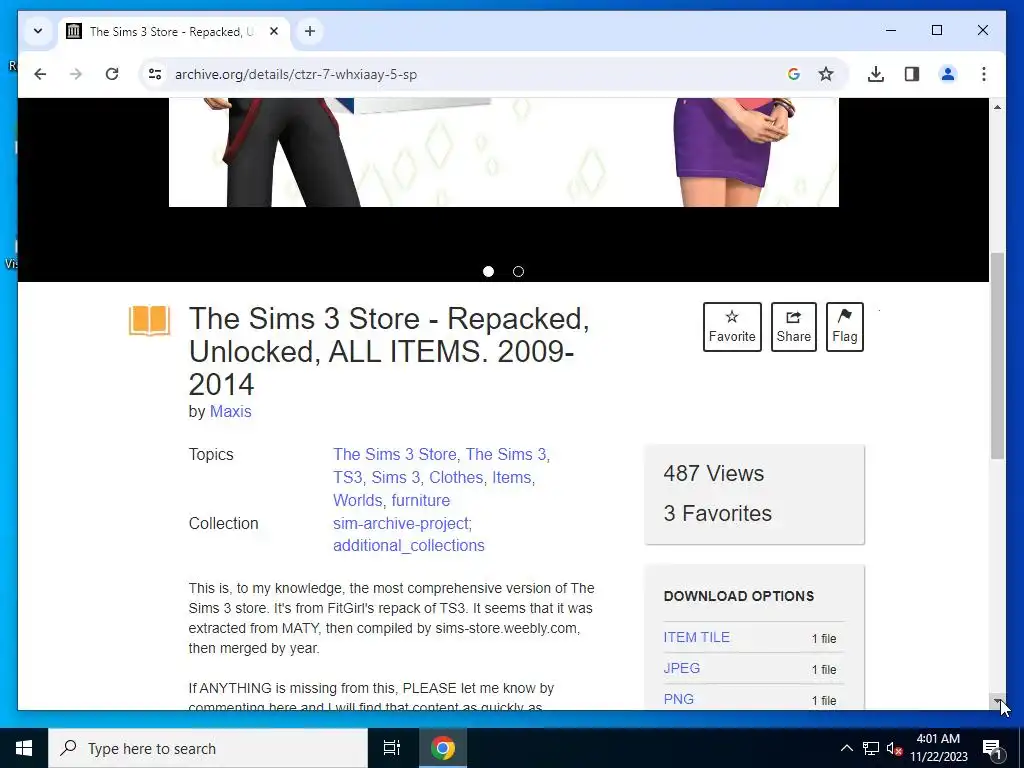The width and height of the screenshot is (1024, 768).
Task: Click the Google icon in address bar
Action: click(x=793, y=74)
